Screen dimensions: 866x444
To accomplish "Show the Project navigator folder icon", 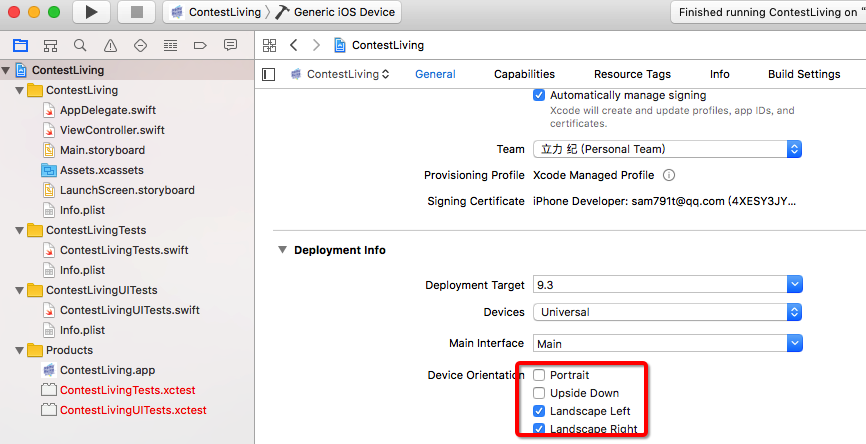I will 20,45.
